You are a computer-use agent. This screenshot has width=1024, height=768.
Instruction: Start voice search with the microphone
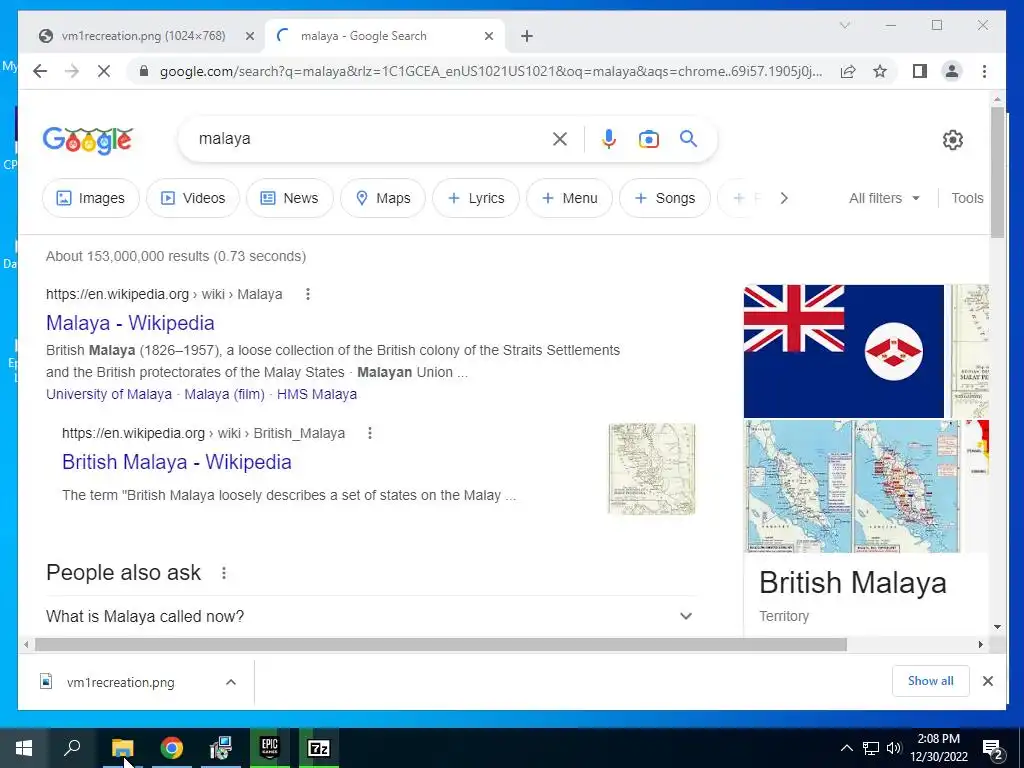[x=609, y=139]
